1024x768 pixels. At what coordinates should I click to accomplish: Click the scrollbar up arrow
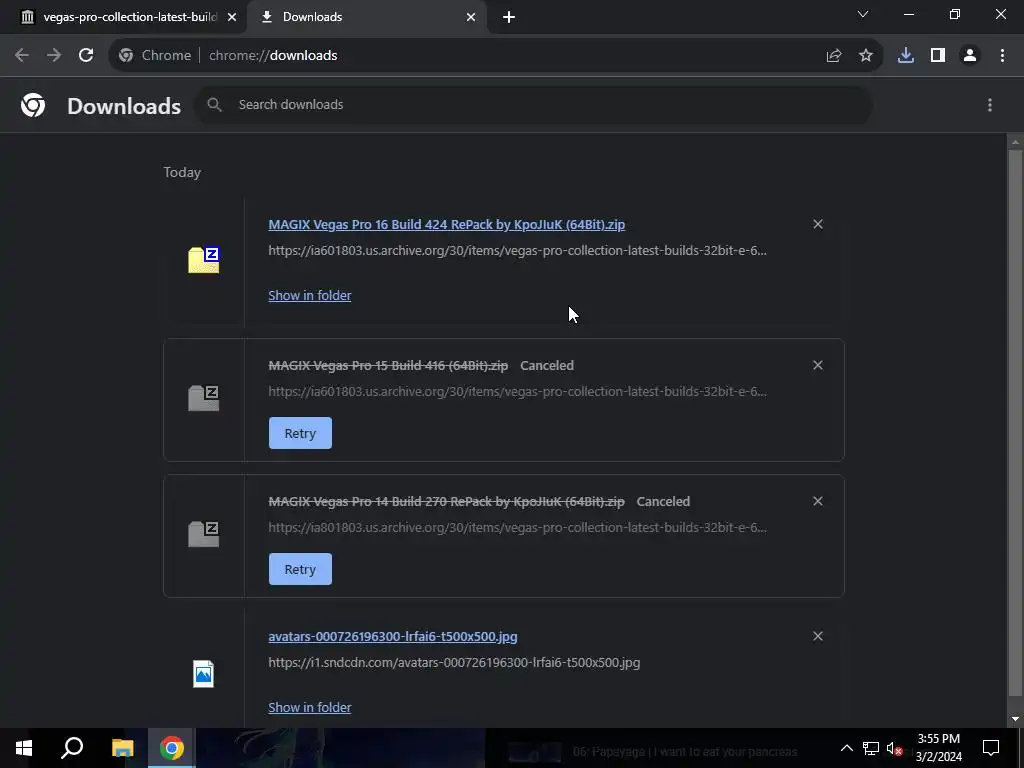[1015, 141]
